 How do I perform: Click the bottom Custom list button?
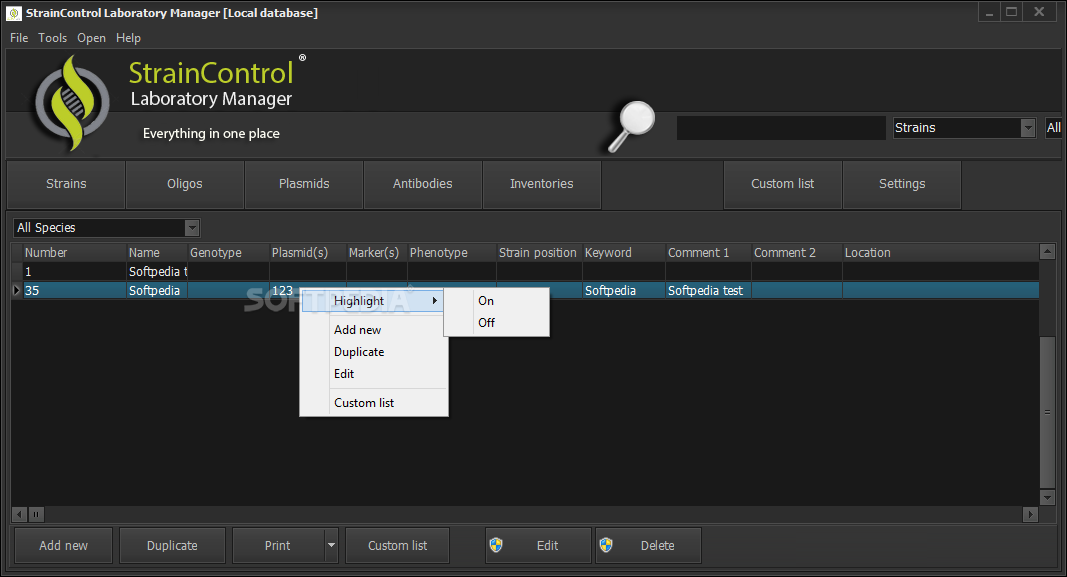click(x=397, y=545)
